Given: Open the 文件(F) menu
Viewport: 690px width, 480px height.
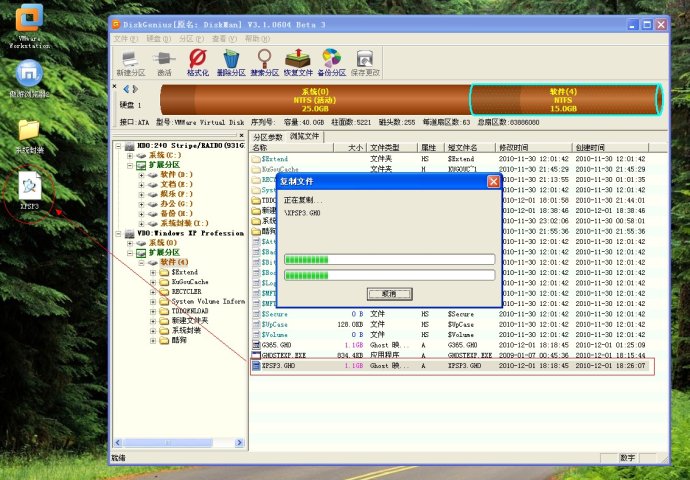Looking at the screenshot, I should pyautogui.click(x=125, y=39).
